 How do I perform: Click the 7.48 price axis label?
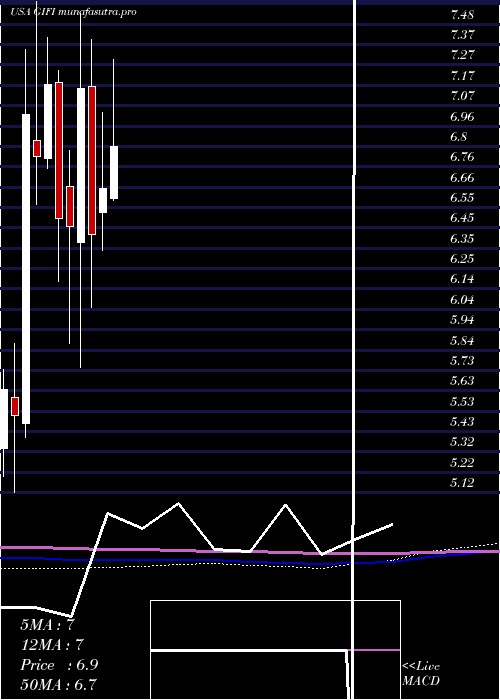click(x=462, y=15)
